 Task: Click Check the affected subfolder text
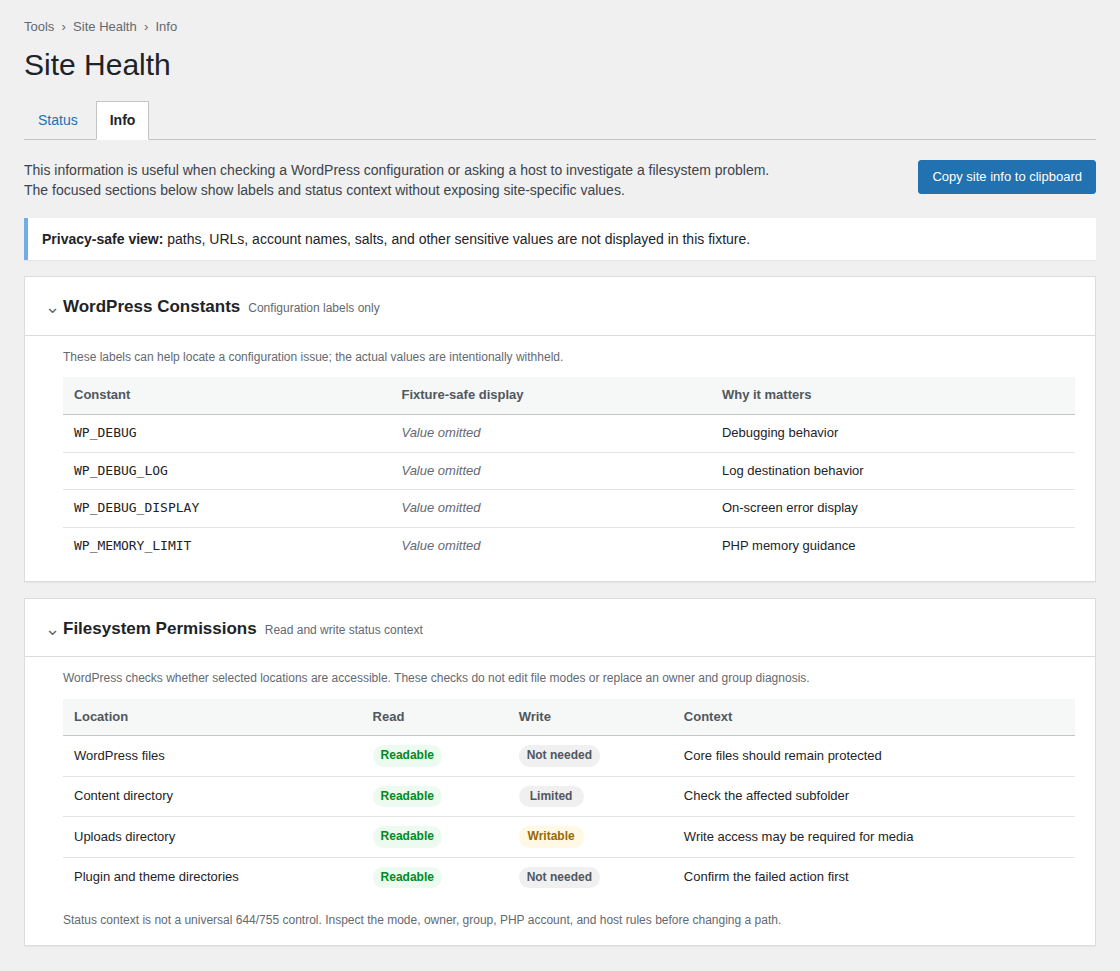pos(766,796)
